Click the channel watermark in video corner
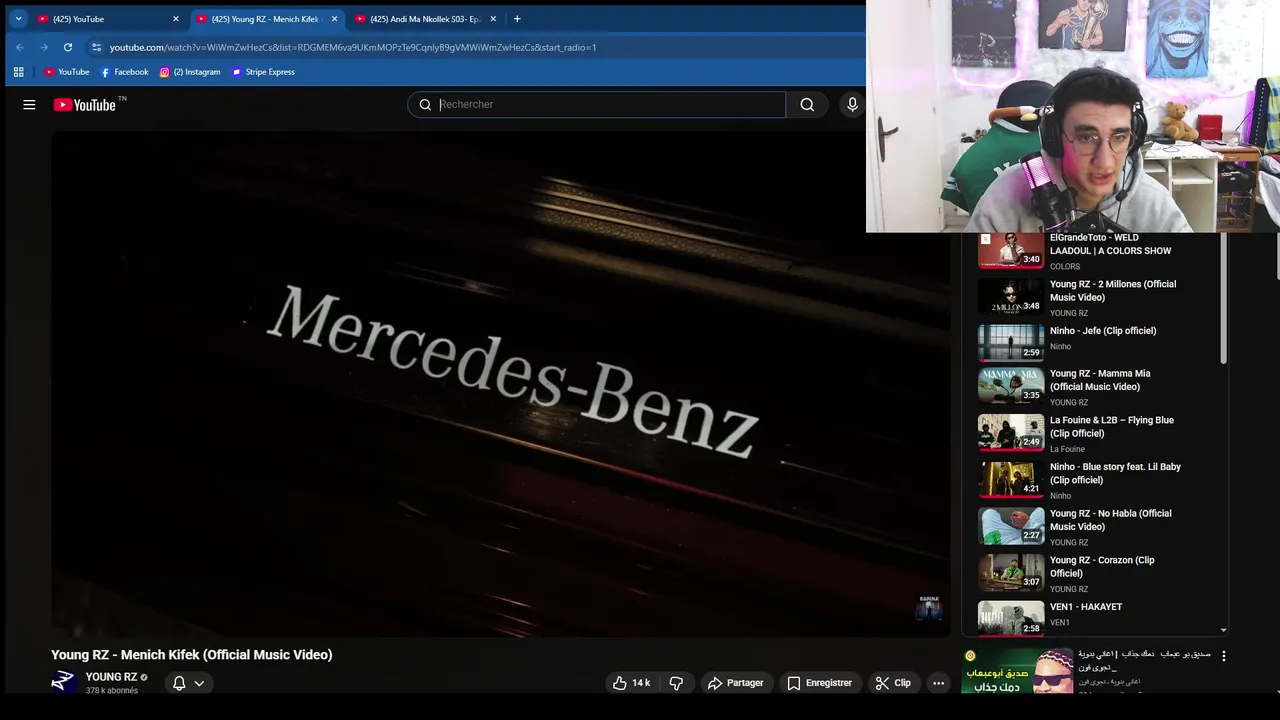 coord(929,607)
